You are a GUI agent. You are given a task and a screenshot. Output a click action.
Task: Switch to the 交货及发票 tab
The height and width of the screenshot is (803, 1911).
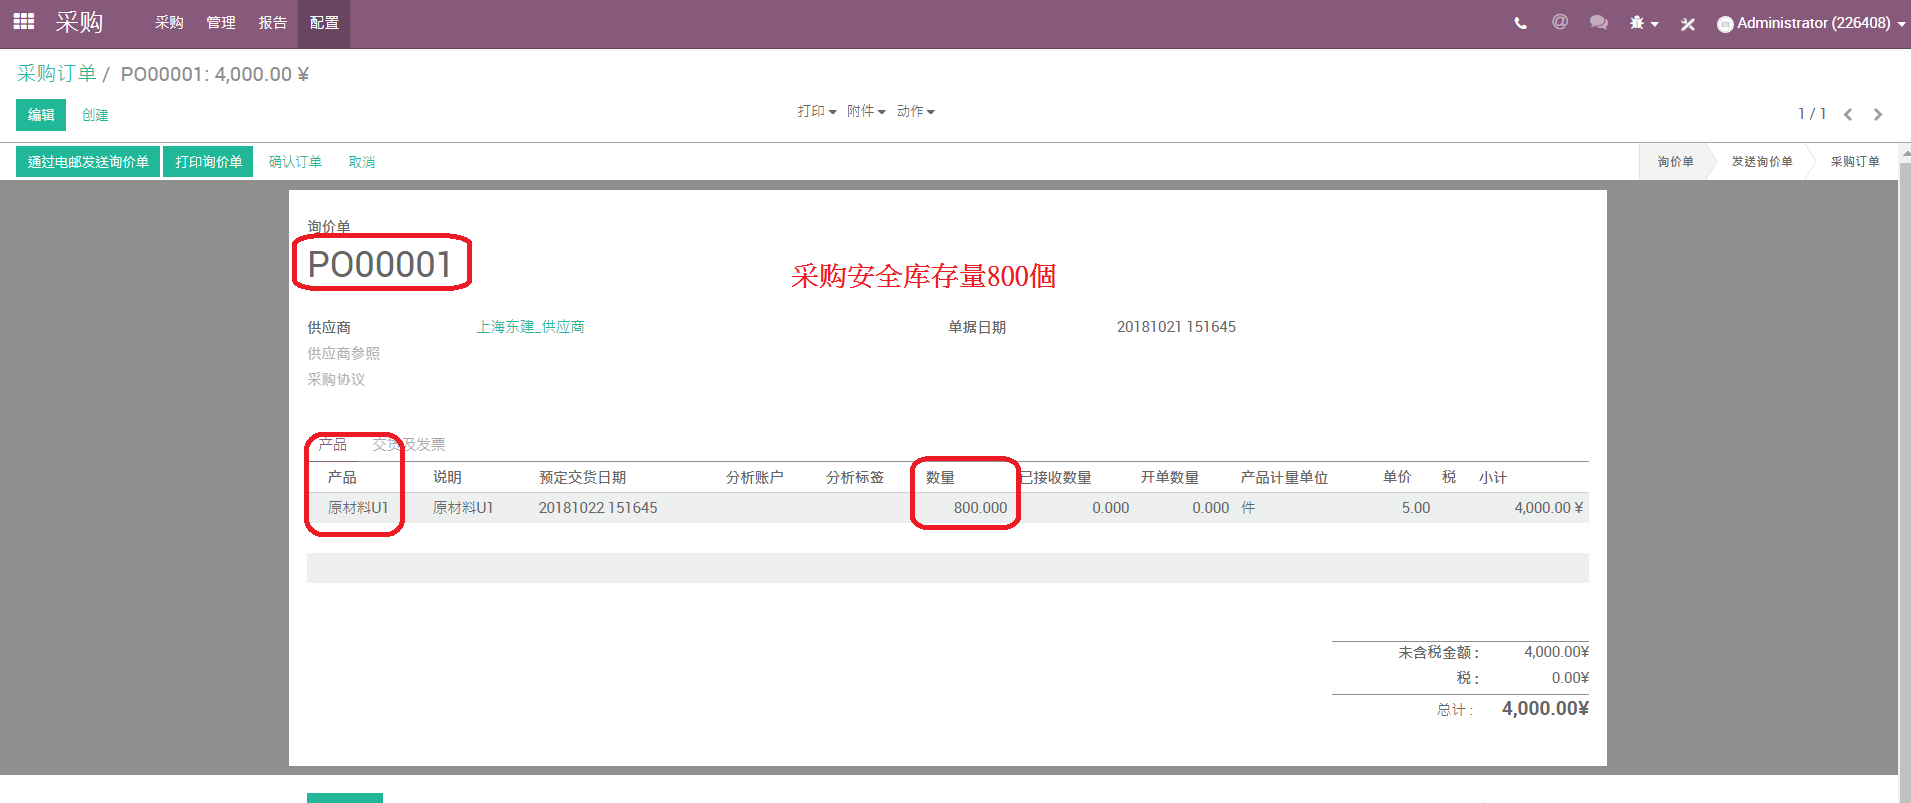[409, 444]
